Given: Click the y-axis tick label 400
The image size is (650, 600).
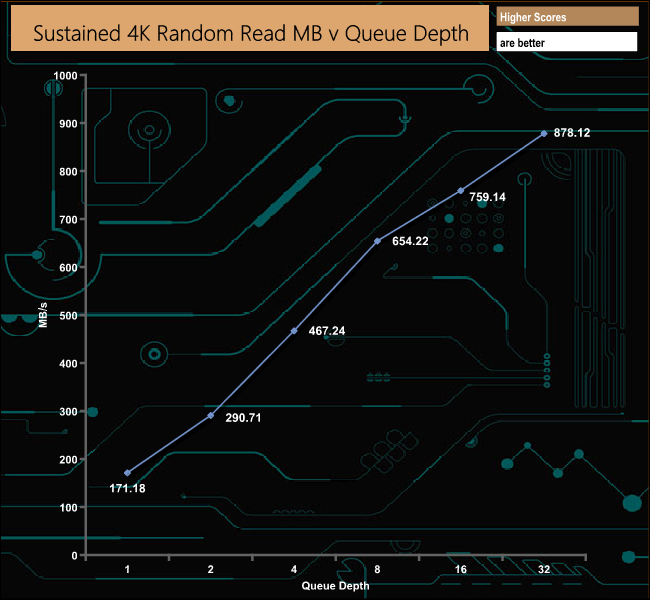Looking at the screenshot, I should point(68,364).
